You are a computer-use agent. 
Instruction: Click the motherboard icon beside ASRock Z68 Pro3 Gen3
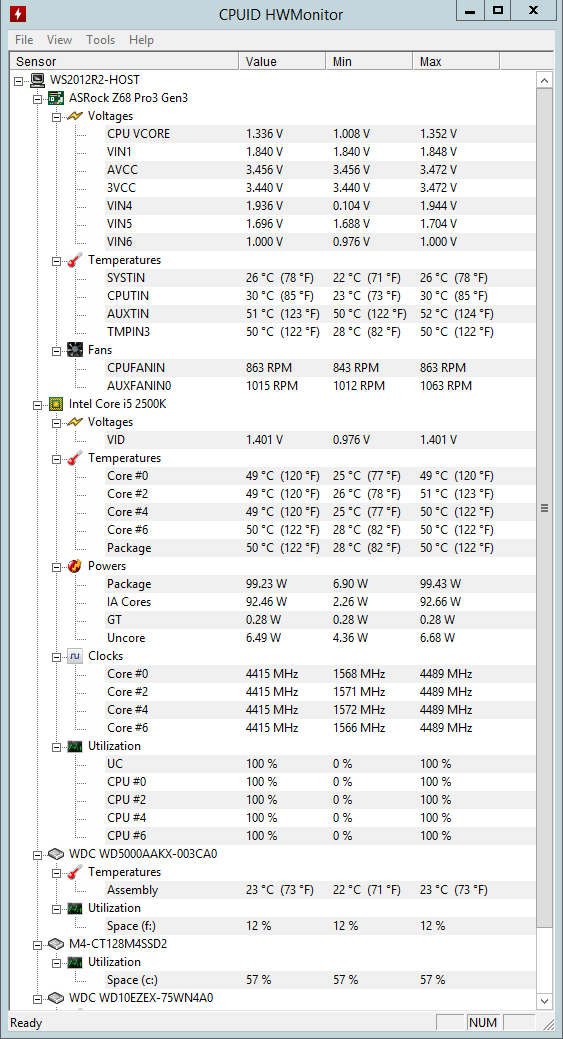click(56, 98)
